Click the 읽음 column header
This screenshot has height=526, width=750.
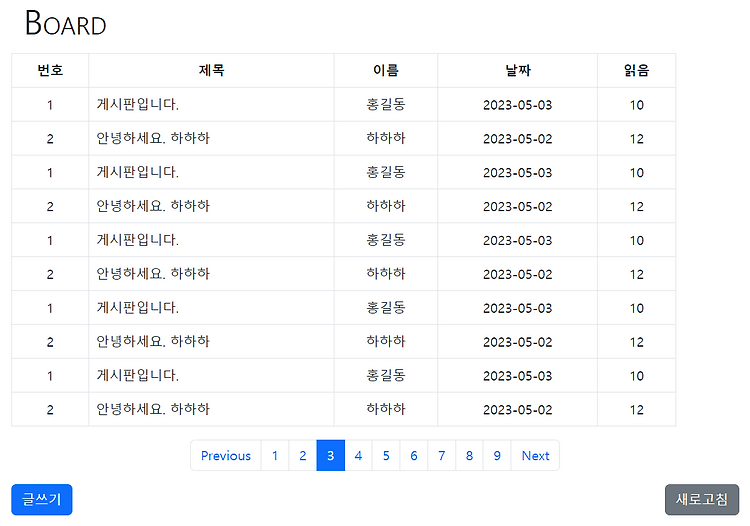[636, 70]
